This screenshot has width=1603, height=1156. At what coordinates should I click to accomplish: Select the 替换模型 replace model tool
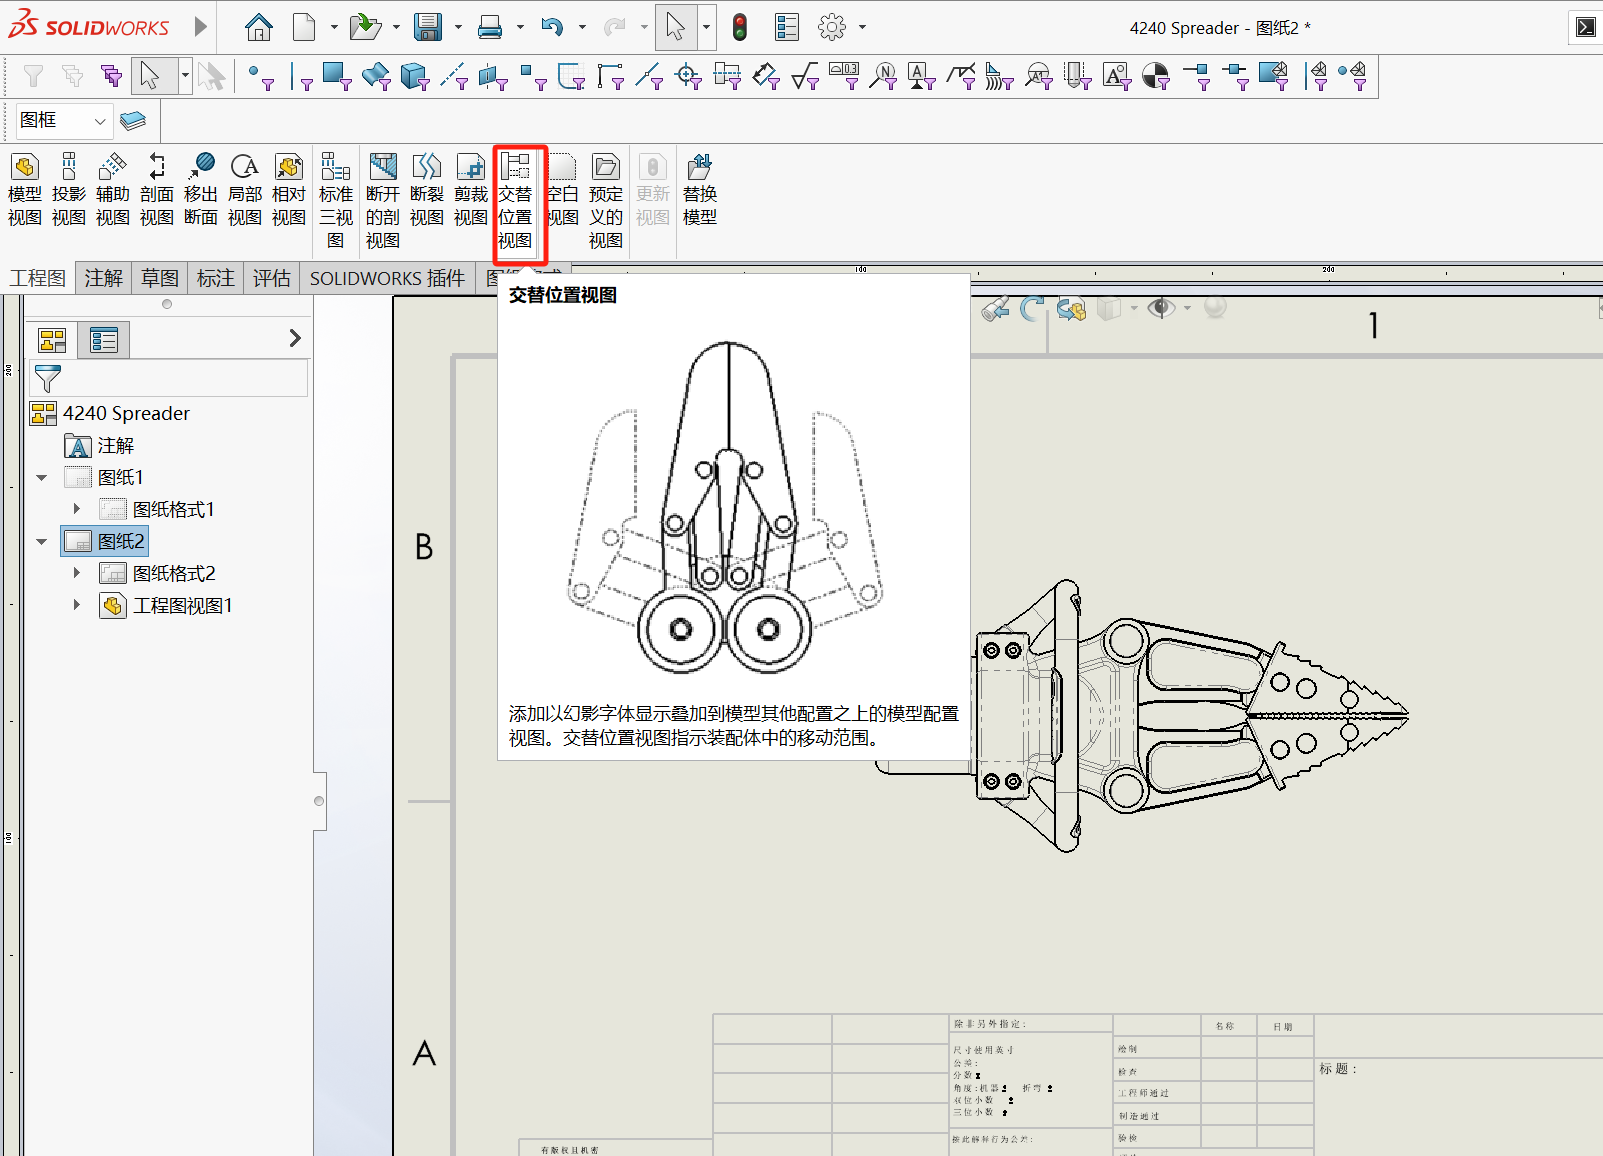[x=700, y=190]
